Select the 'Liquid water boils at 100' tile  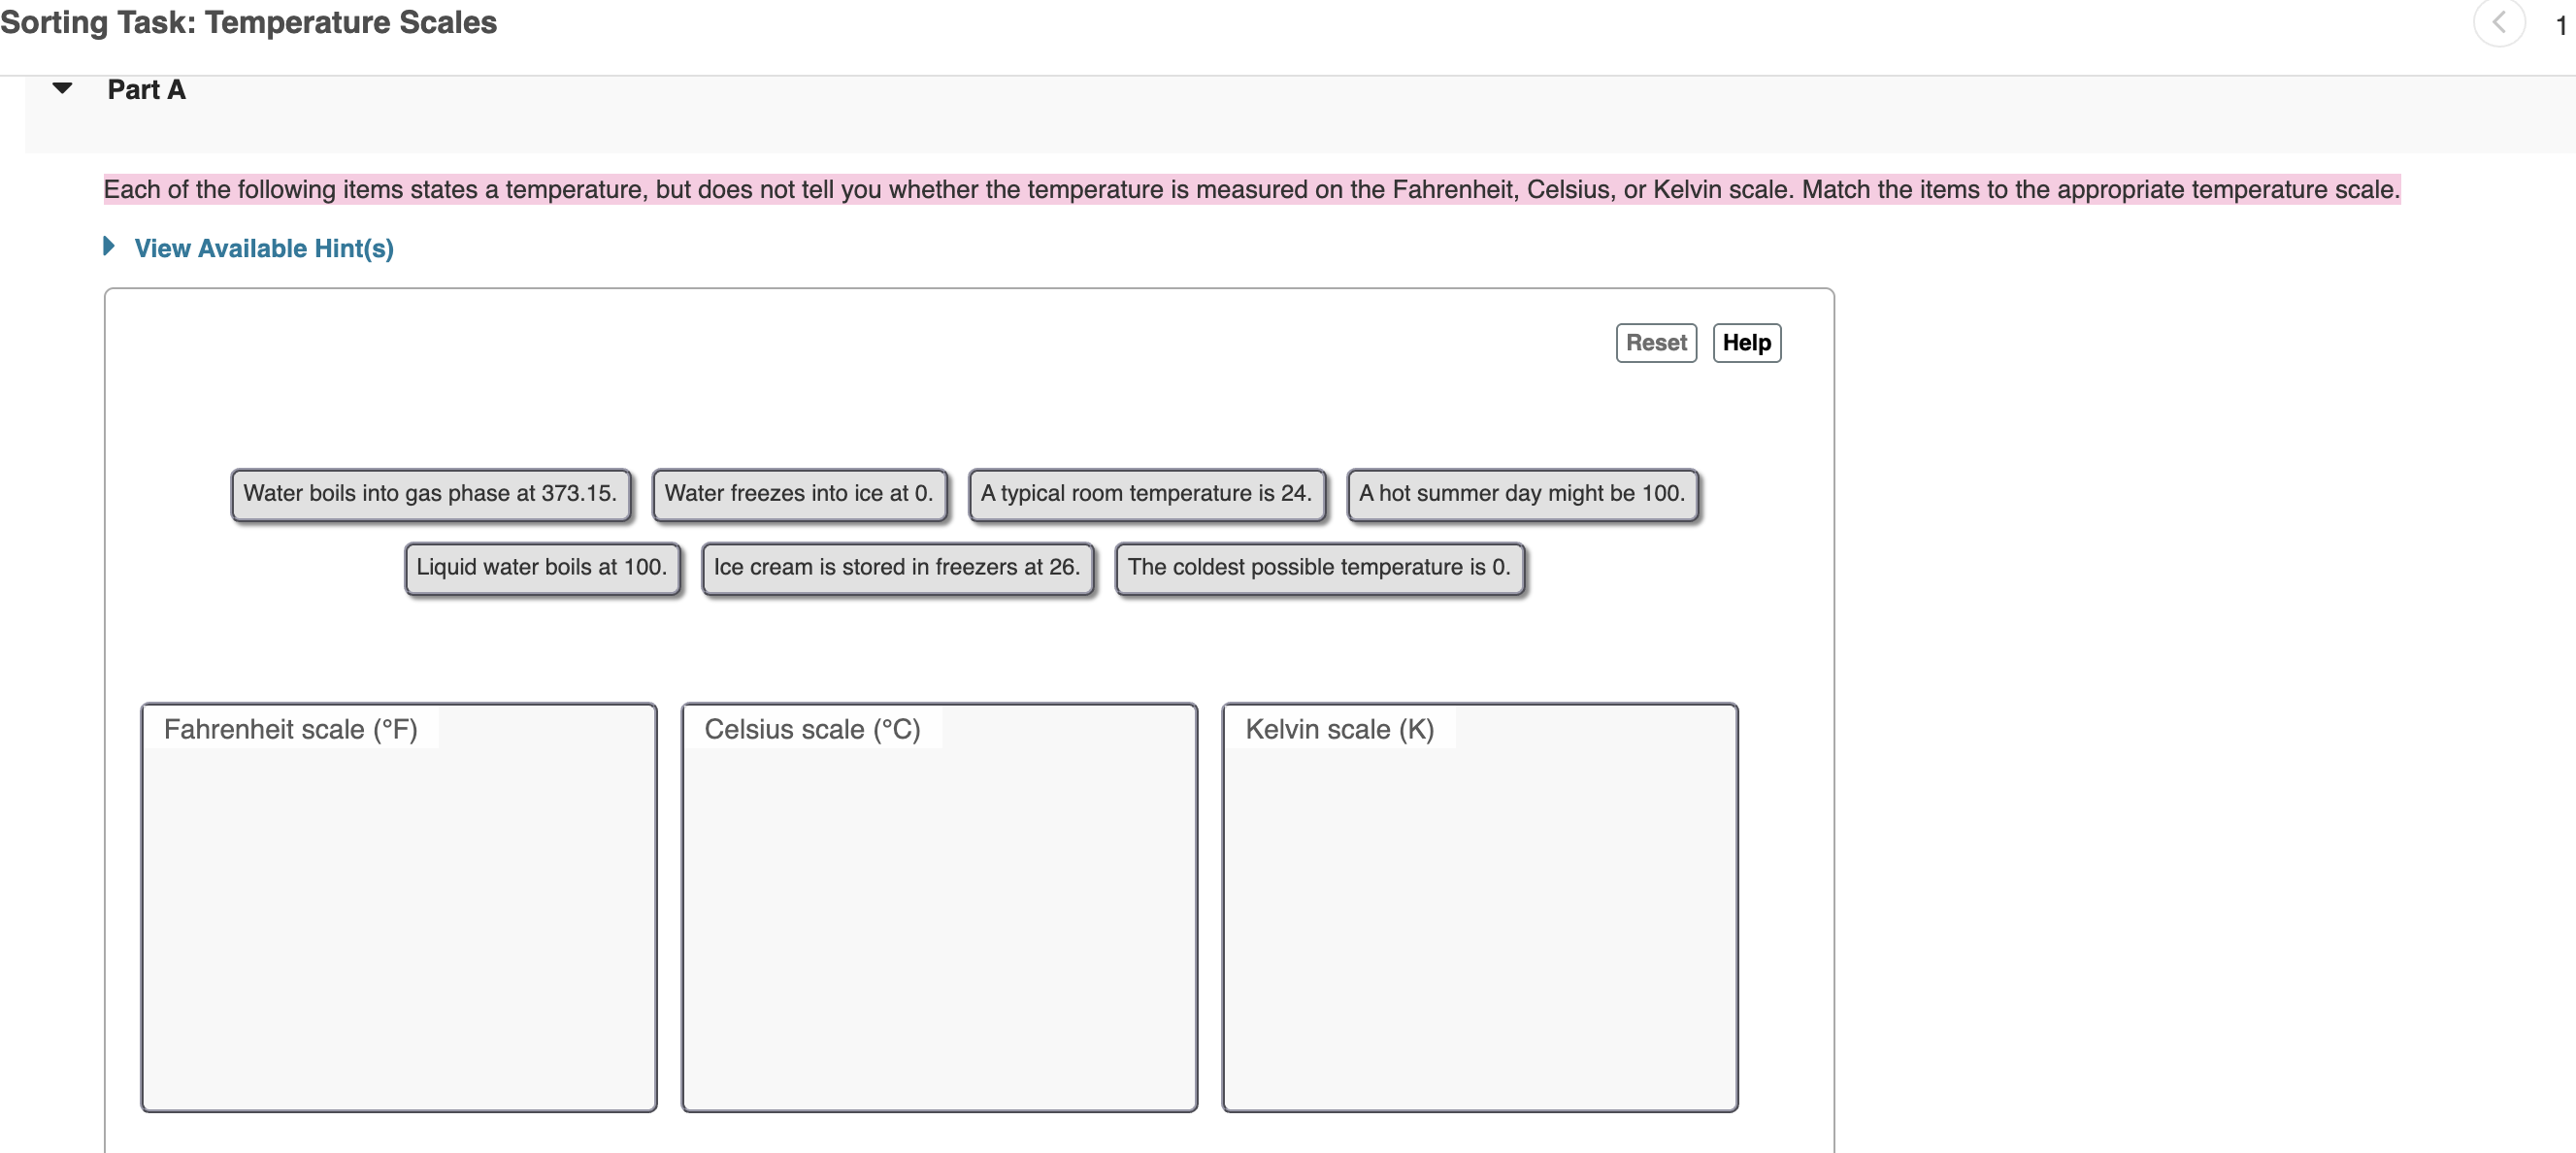click(x=541, y=567)
